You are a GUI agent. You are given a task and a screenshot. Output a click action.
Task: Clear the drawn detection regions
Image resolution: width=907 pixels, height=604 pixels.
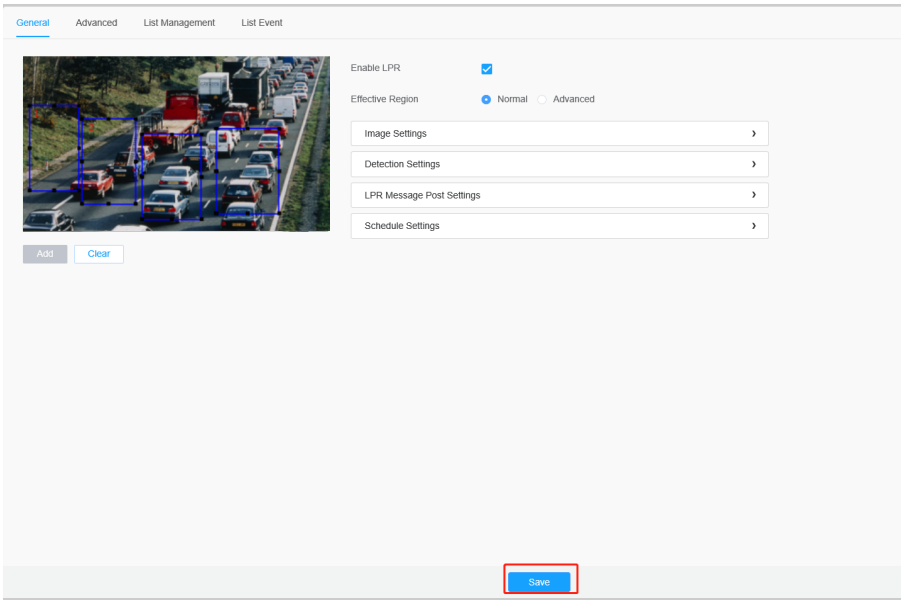click(99, 254)
